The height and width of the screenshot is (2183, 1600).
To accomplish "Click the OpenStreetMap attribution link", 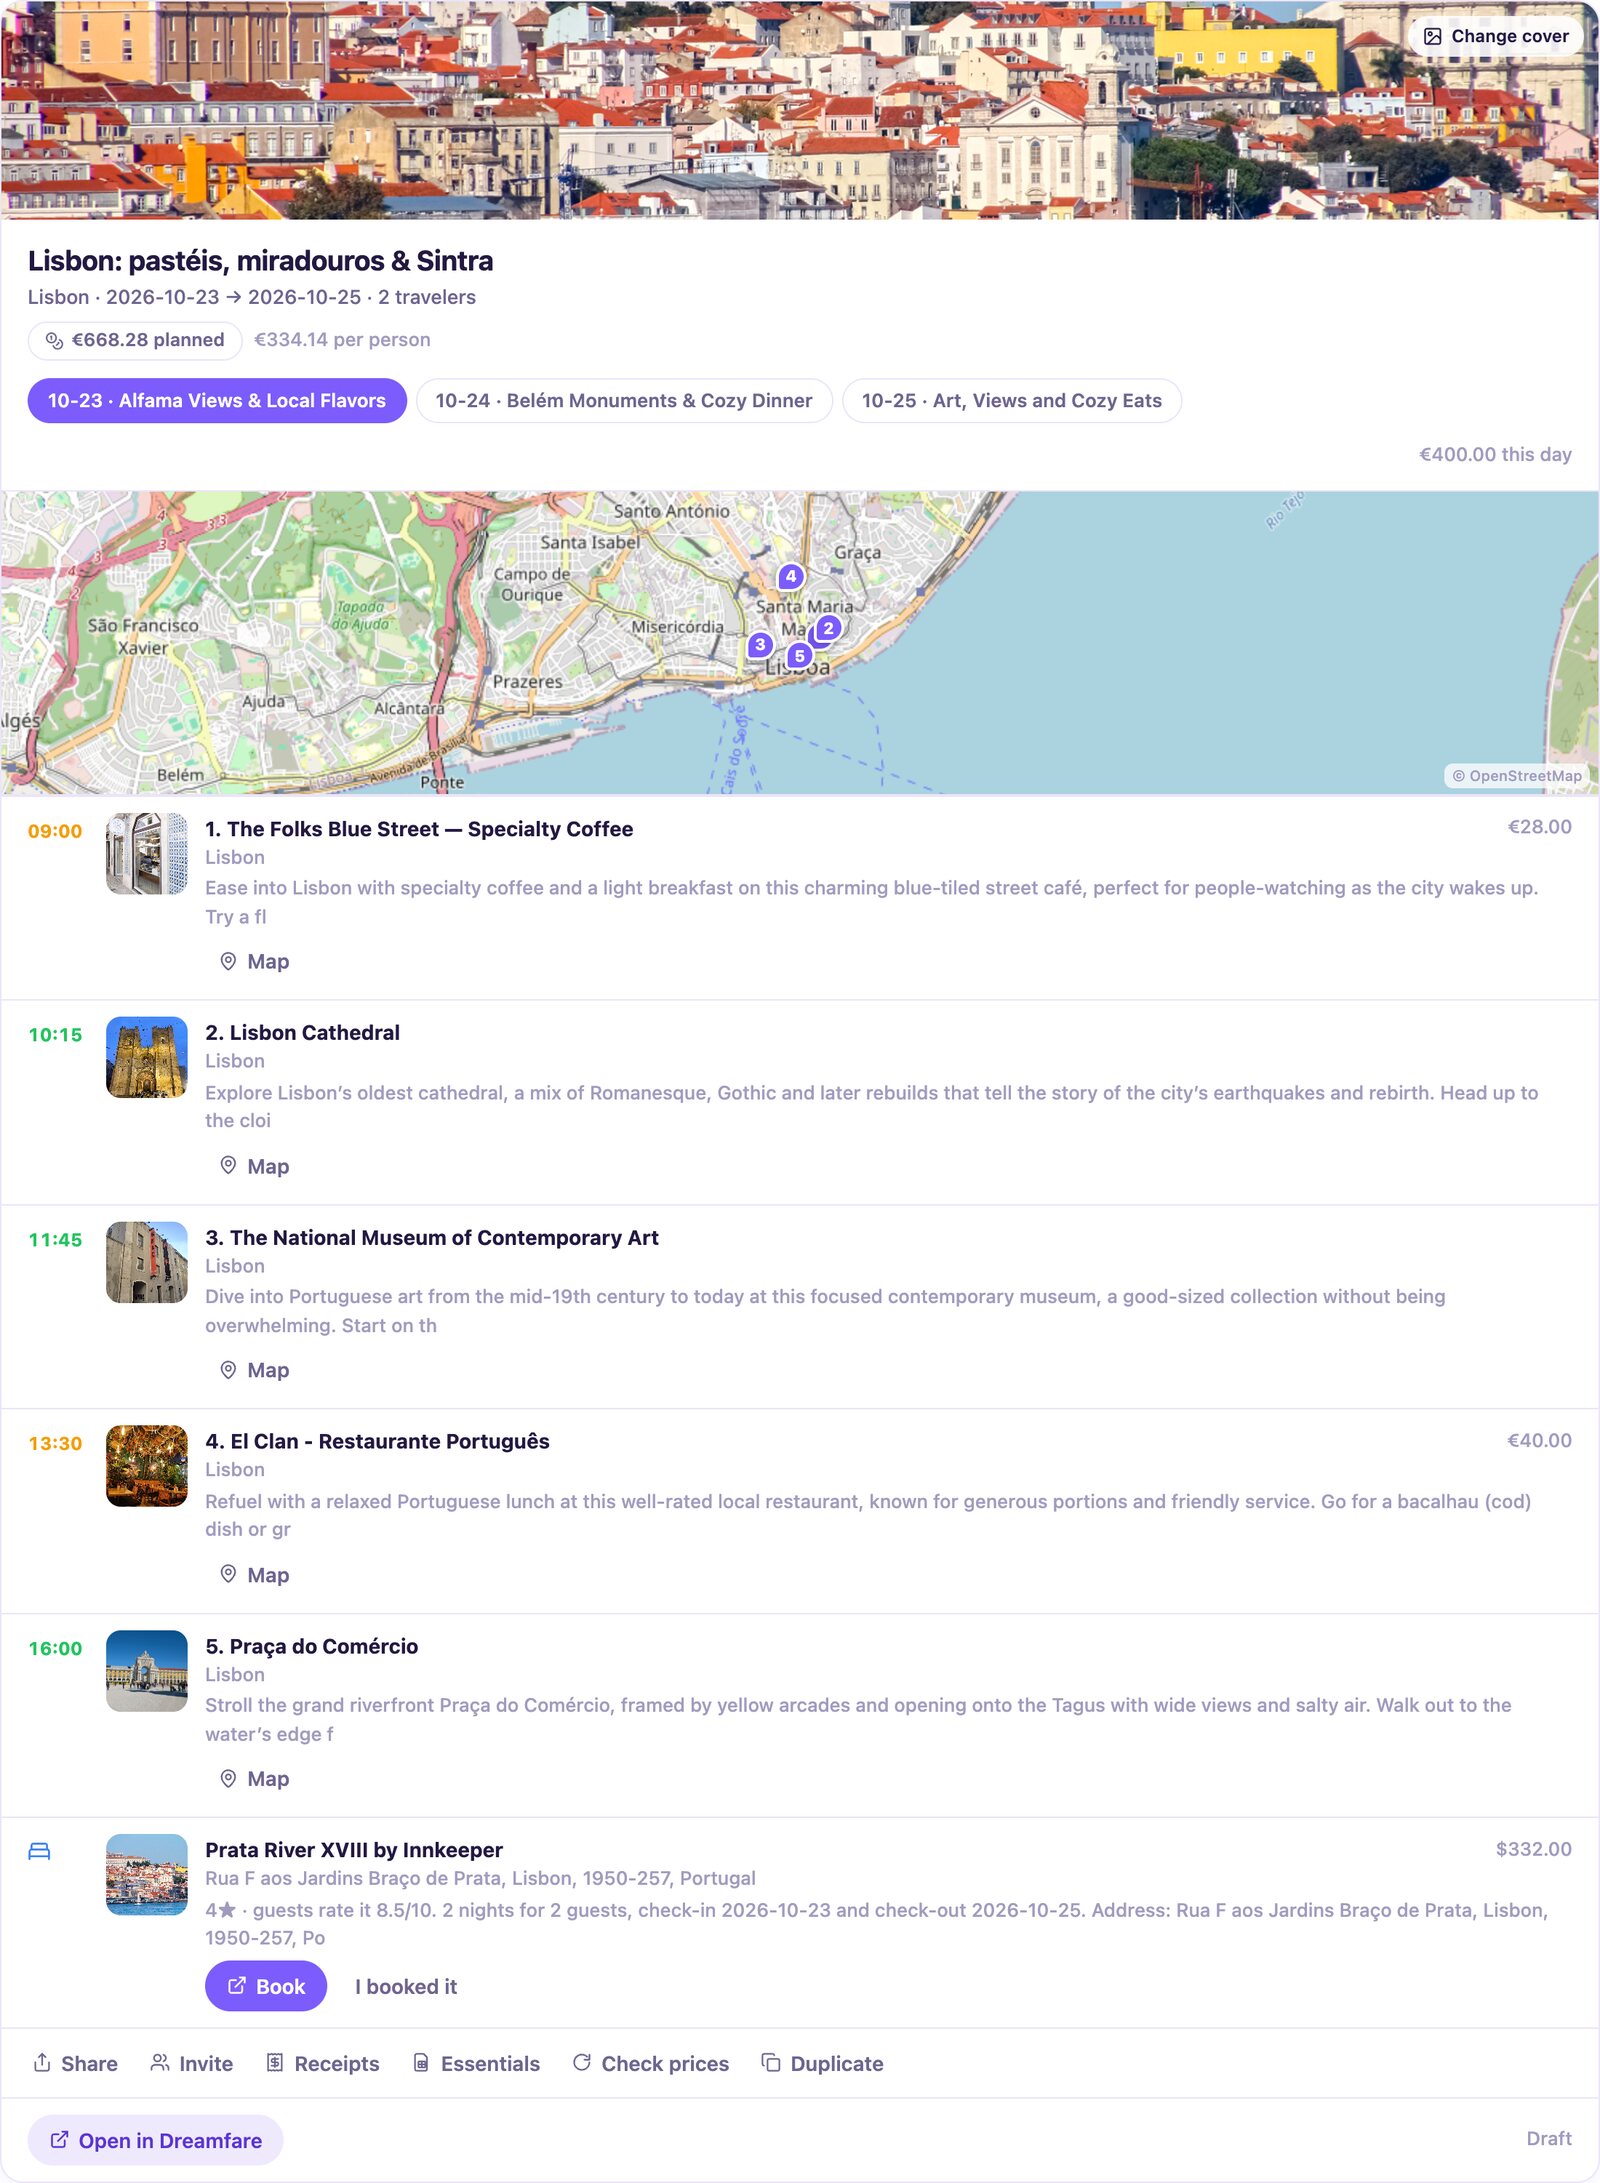I will coord(1517,776).
